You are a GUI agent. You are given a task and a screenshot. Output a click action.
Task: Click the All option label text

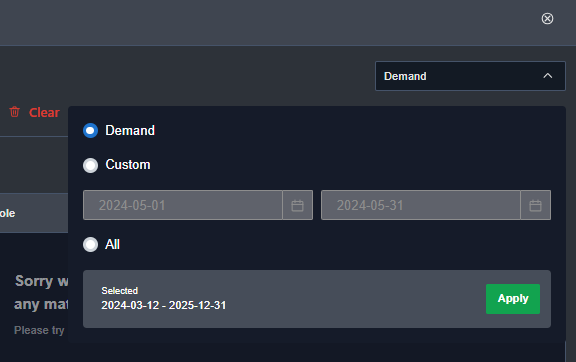coord(112,244)
